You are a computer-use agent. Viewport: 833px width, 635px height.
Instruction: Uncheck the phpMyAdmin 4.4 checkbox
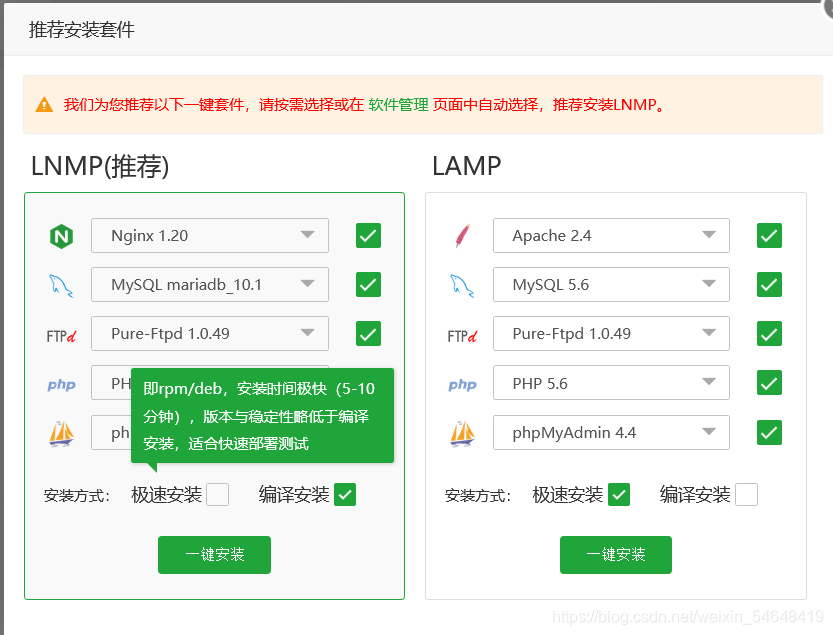click(x=769, y=433)
